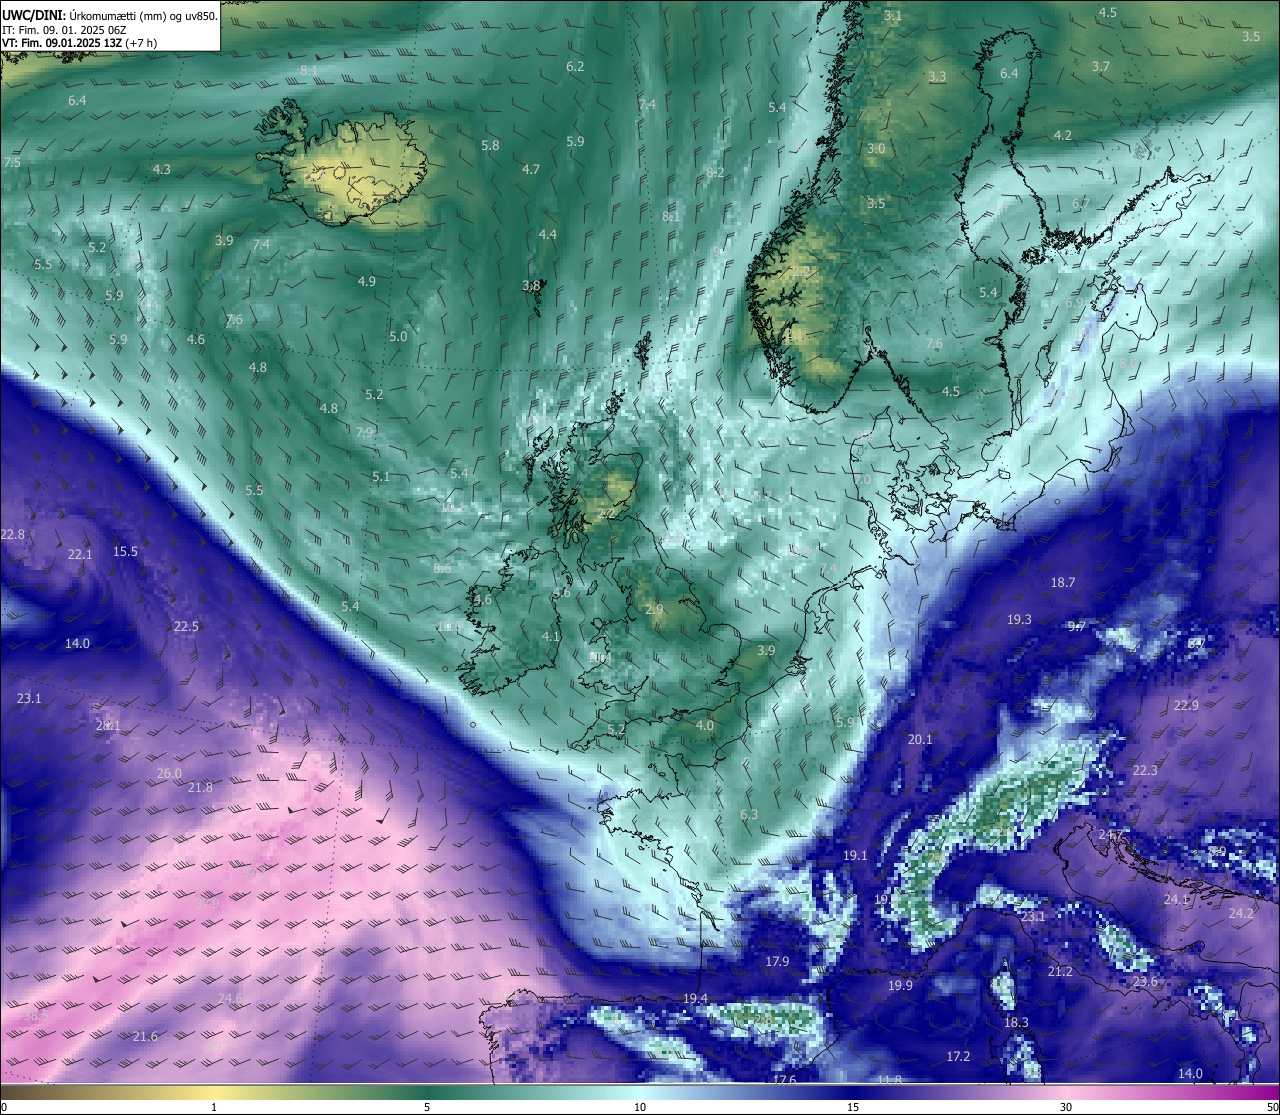Click the color scale label 30

pyautogui.click(x=1066, y=1107)
